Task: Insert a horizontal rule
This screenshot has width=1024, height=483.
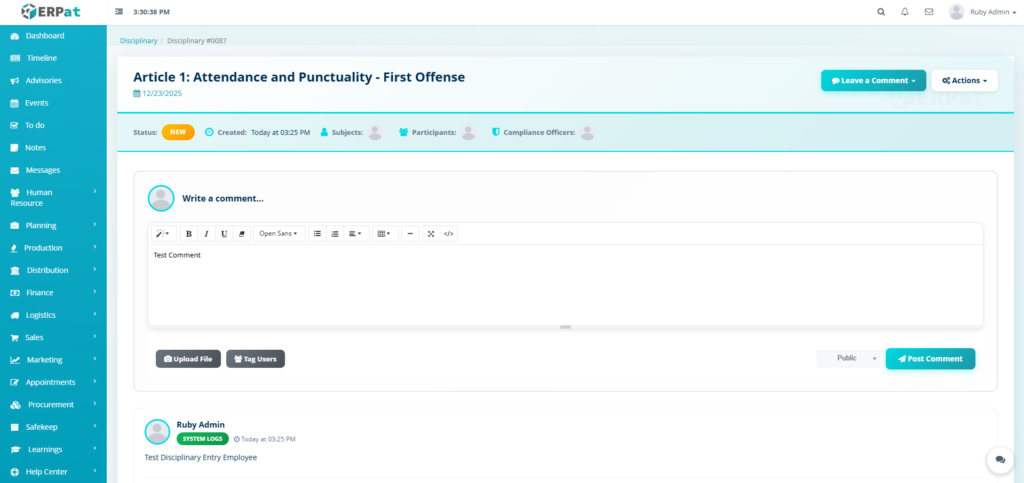Action: tap(410, 234)
